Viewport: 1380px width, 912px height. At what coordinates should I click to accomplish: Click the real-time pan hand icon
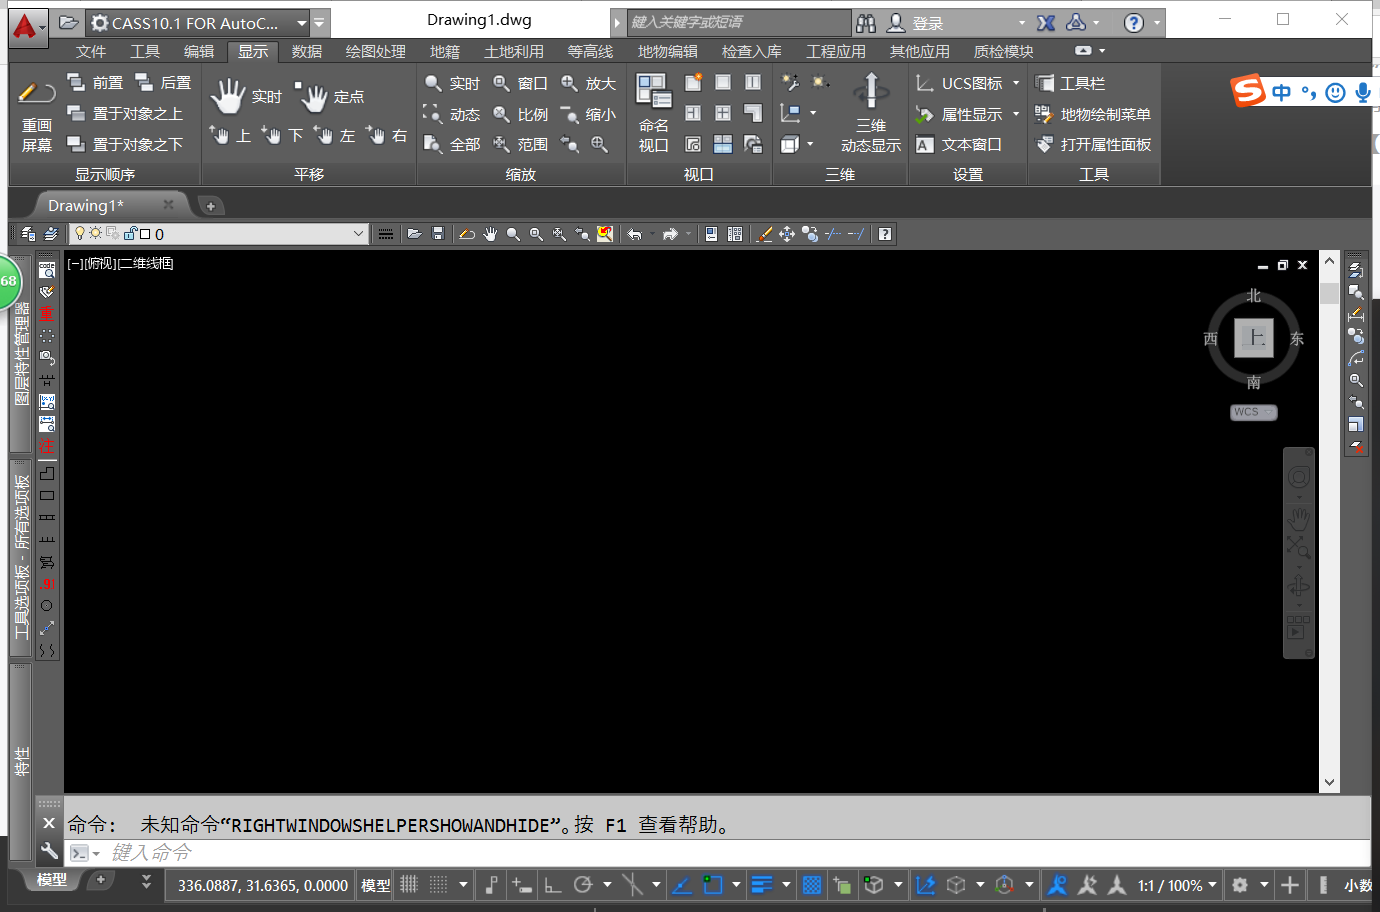[x=228, y=96]
